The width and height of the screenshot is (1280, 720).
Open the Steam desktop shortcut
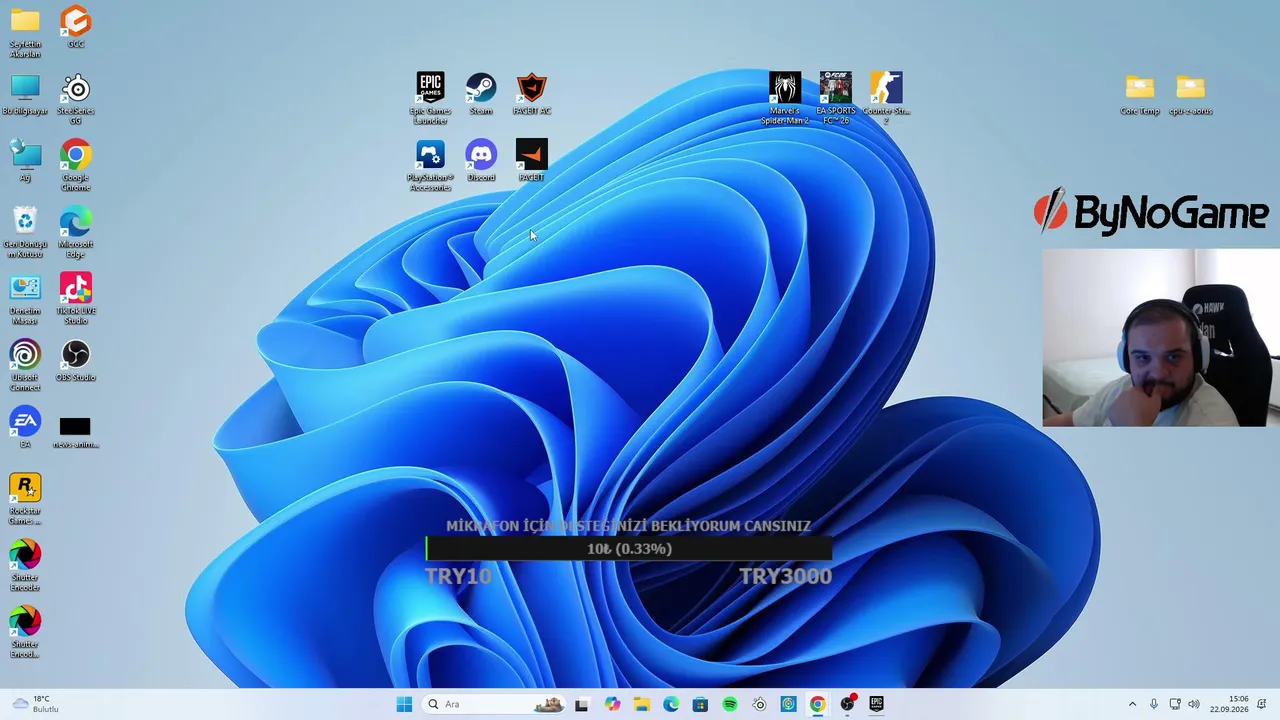coord(481,93)
